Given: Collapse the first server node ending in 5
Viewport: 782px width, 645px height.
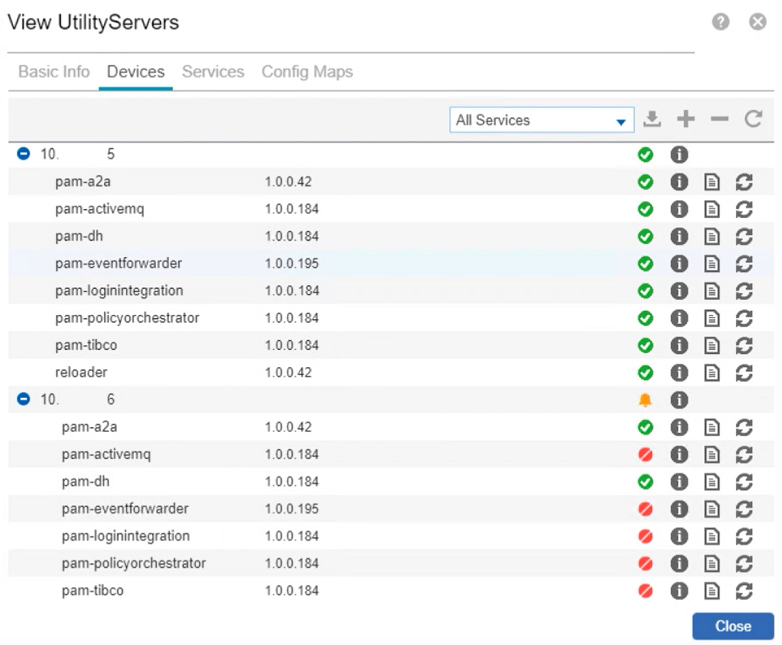Looking at the screenshot, I should pyautogui.click(x=25, y=155).
